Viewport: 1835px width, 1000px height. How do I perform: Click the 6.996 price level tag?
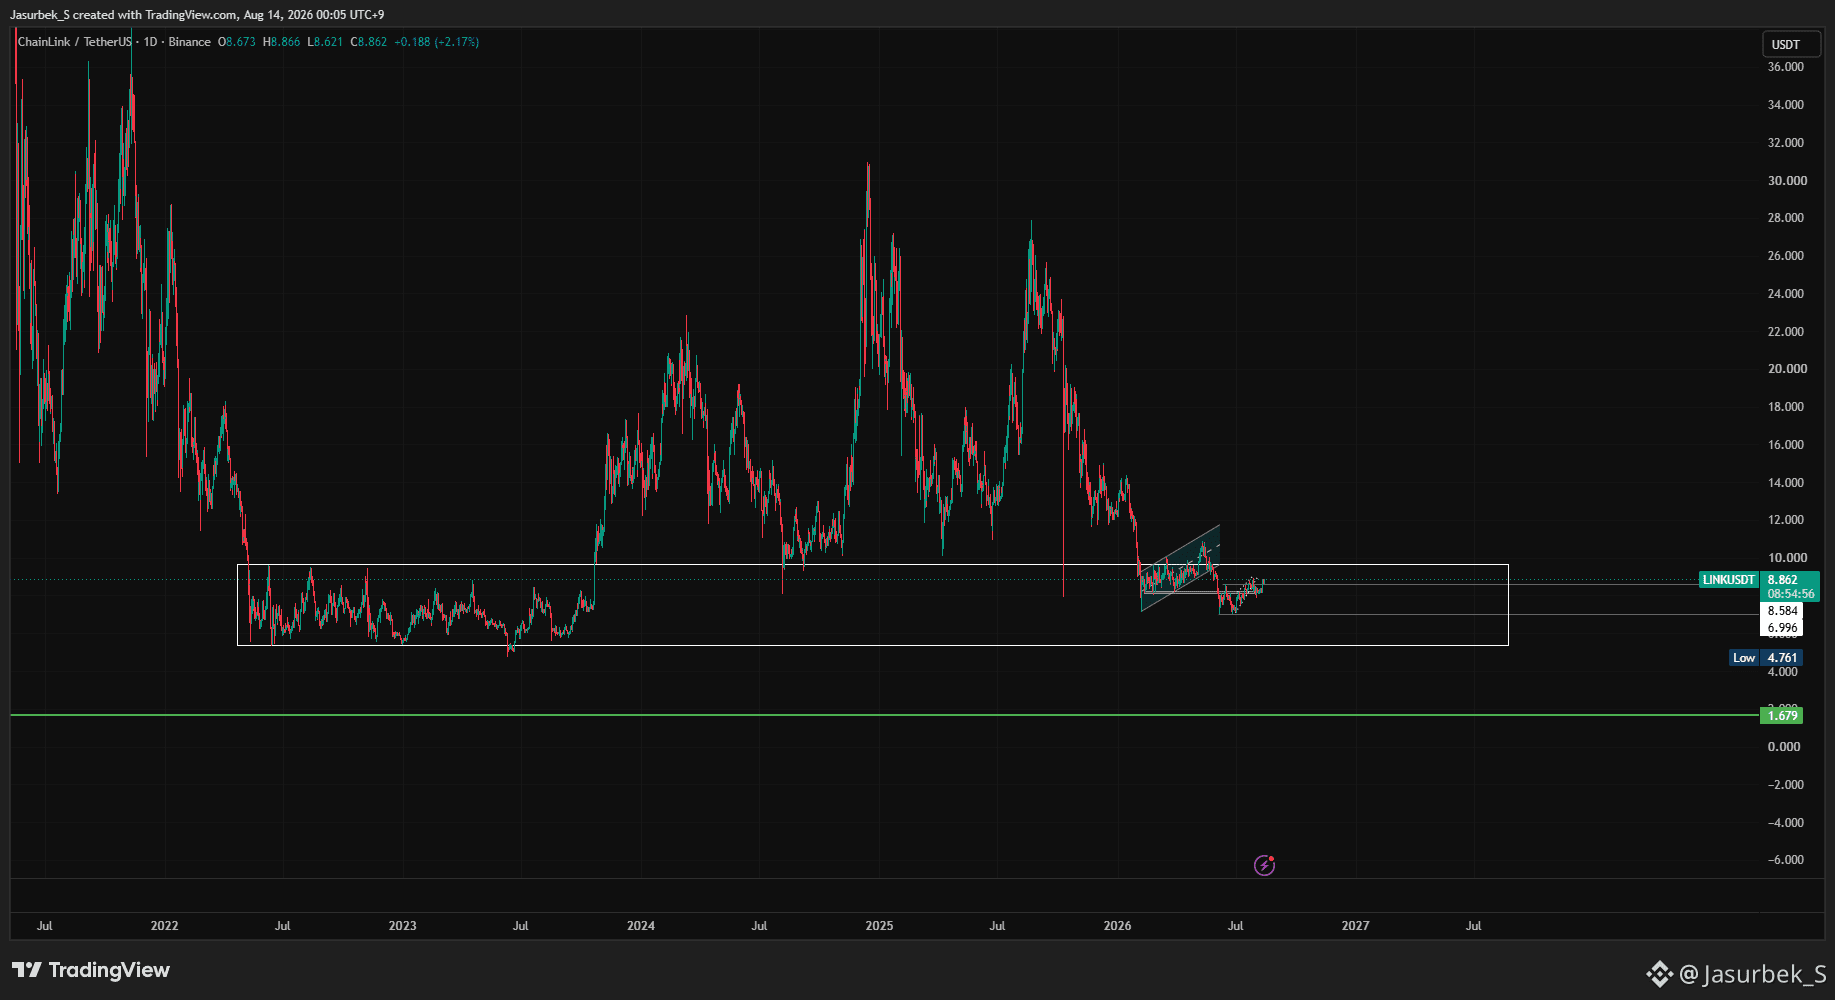point(1782,628)
